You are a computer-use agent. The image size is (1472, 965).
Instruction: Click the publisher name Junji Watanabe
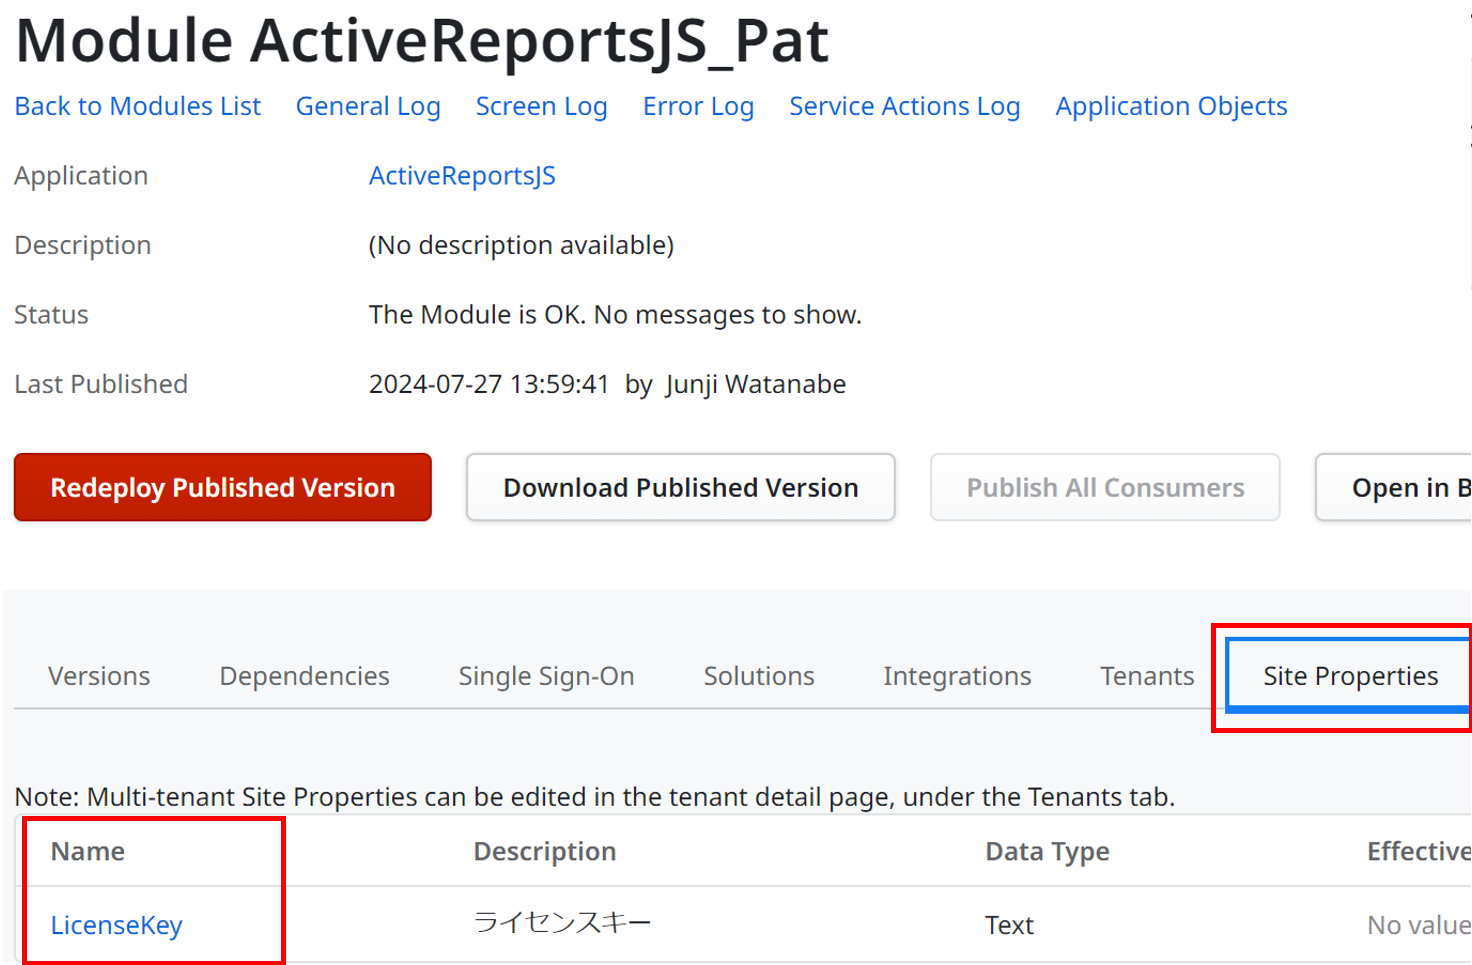[756, 384]
